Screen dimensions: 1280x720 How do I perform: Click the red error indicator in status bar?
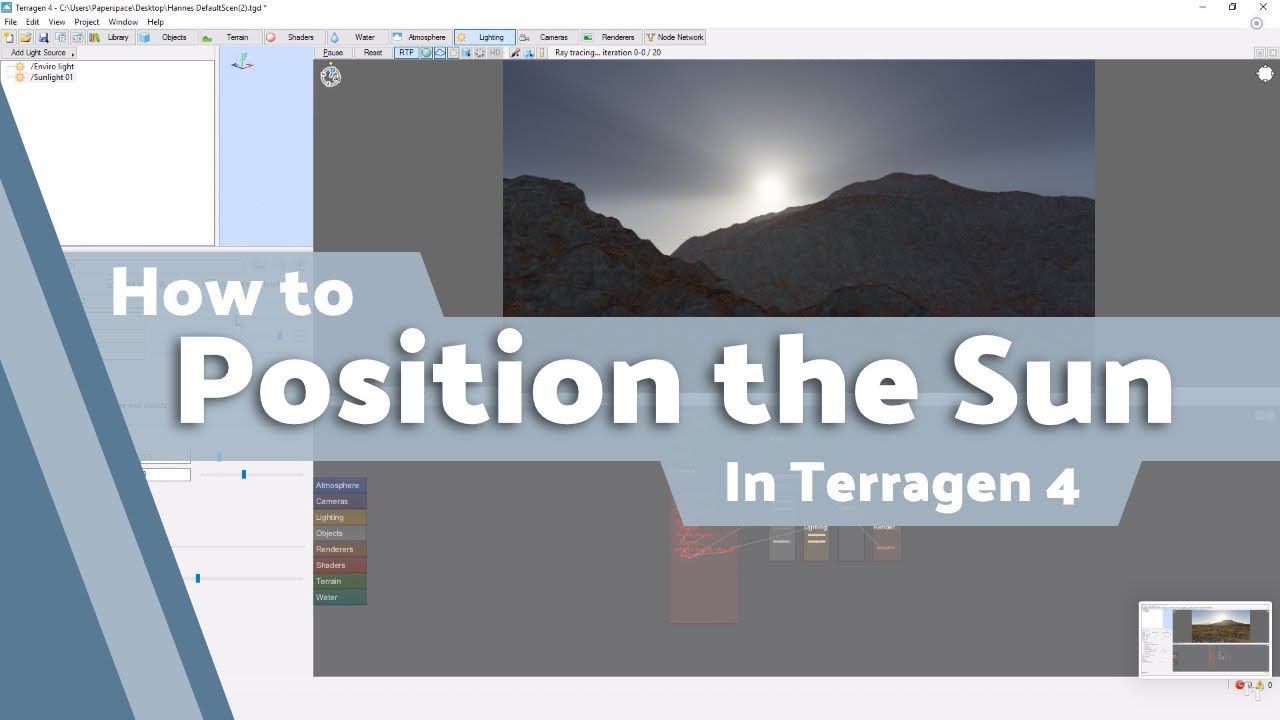coord(1240,685)
